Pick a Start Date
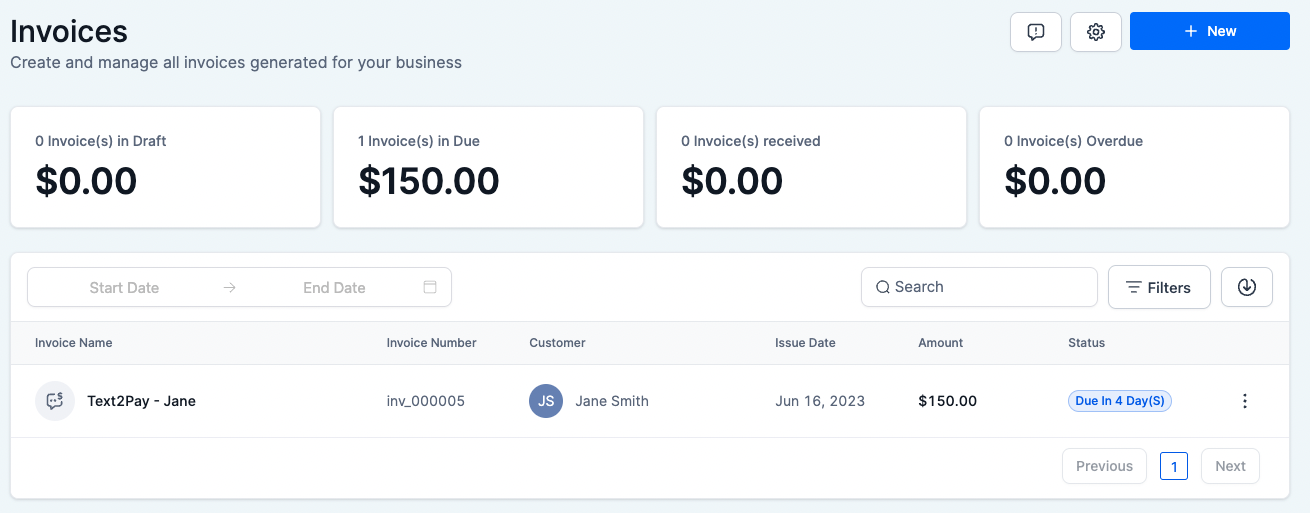Image resolution: width=1310 pixels, height=513 pixels. (124, 287)
